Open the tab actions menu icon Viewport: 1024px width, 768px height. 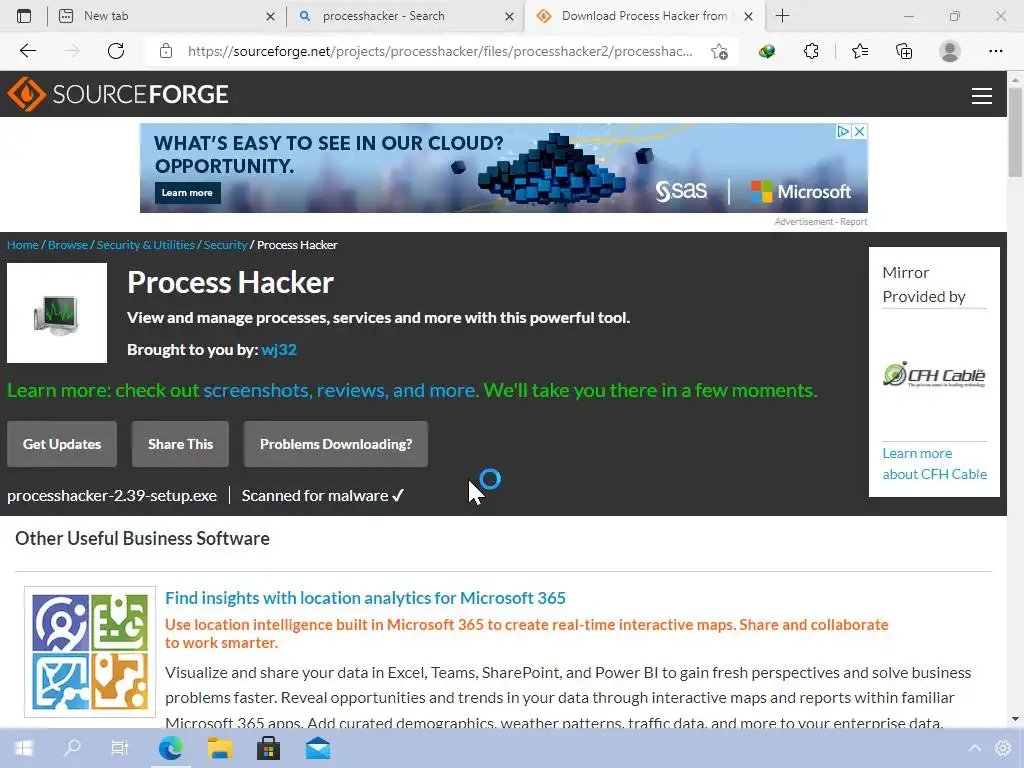coord(24,16)
